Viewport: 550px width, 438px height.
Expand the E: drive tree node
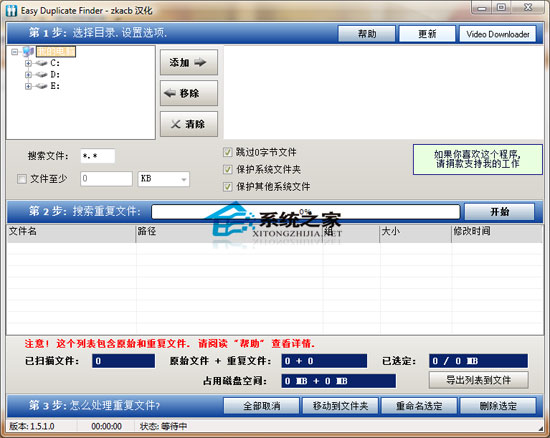coord(28,86)
